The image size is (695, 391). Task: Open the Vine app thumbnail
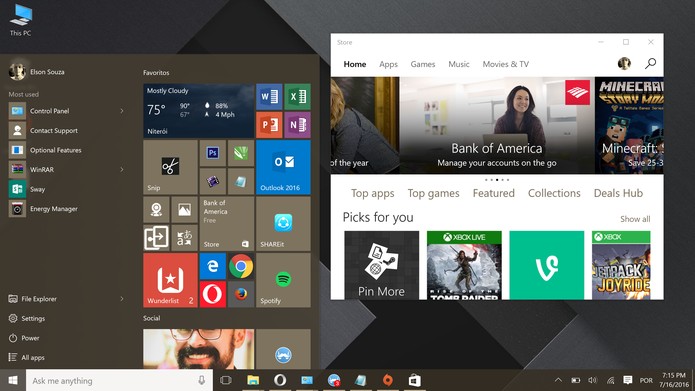547,265
